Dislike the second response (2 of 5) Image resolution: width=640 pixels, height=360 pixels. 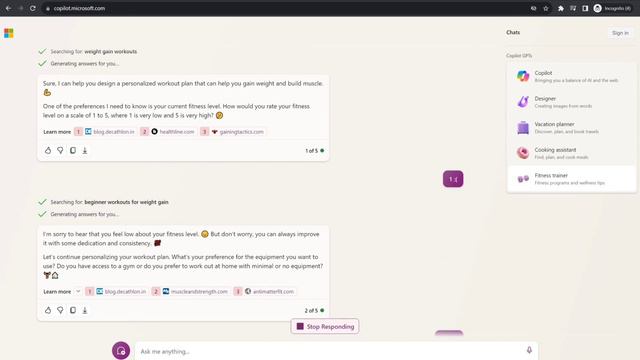(60, 310)
